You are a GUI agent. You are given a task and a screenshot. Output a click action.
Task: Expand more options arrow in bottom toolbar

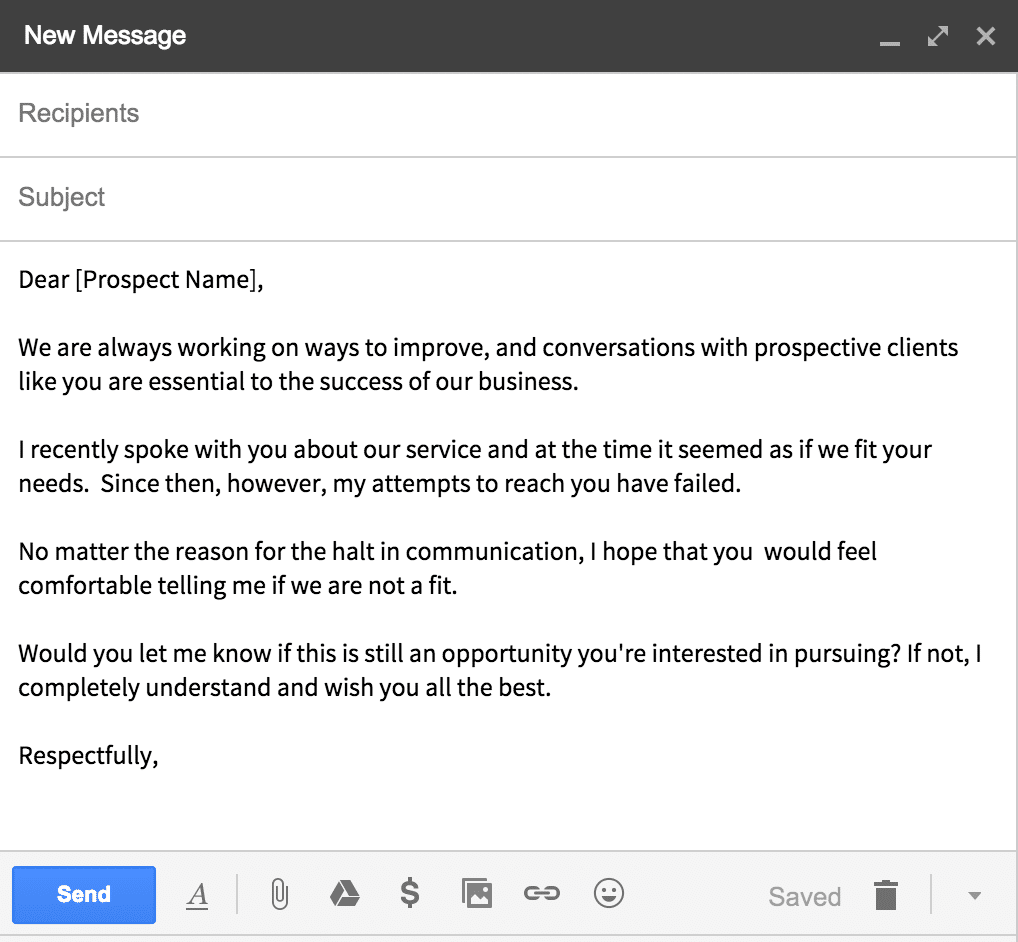tap(974, 896)
